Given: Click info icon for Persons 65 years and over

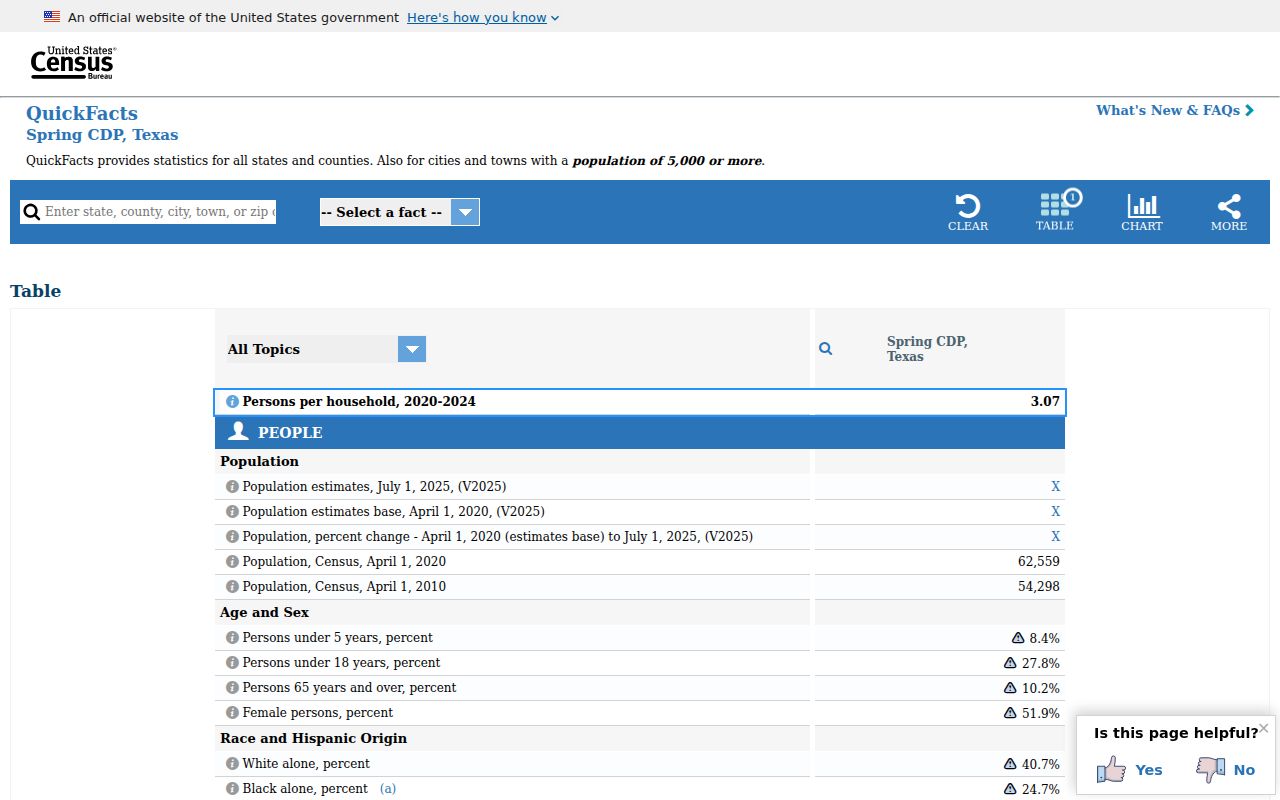Looking at the screenshot, I should coord(232,688).
